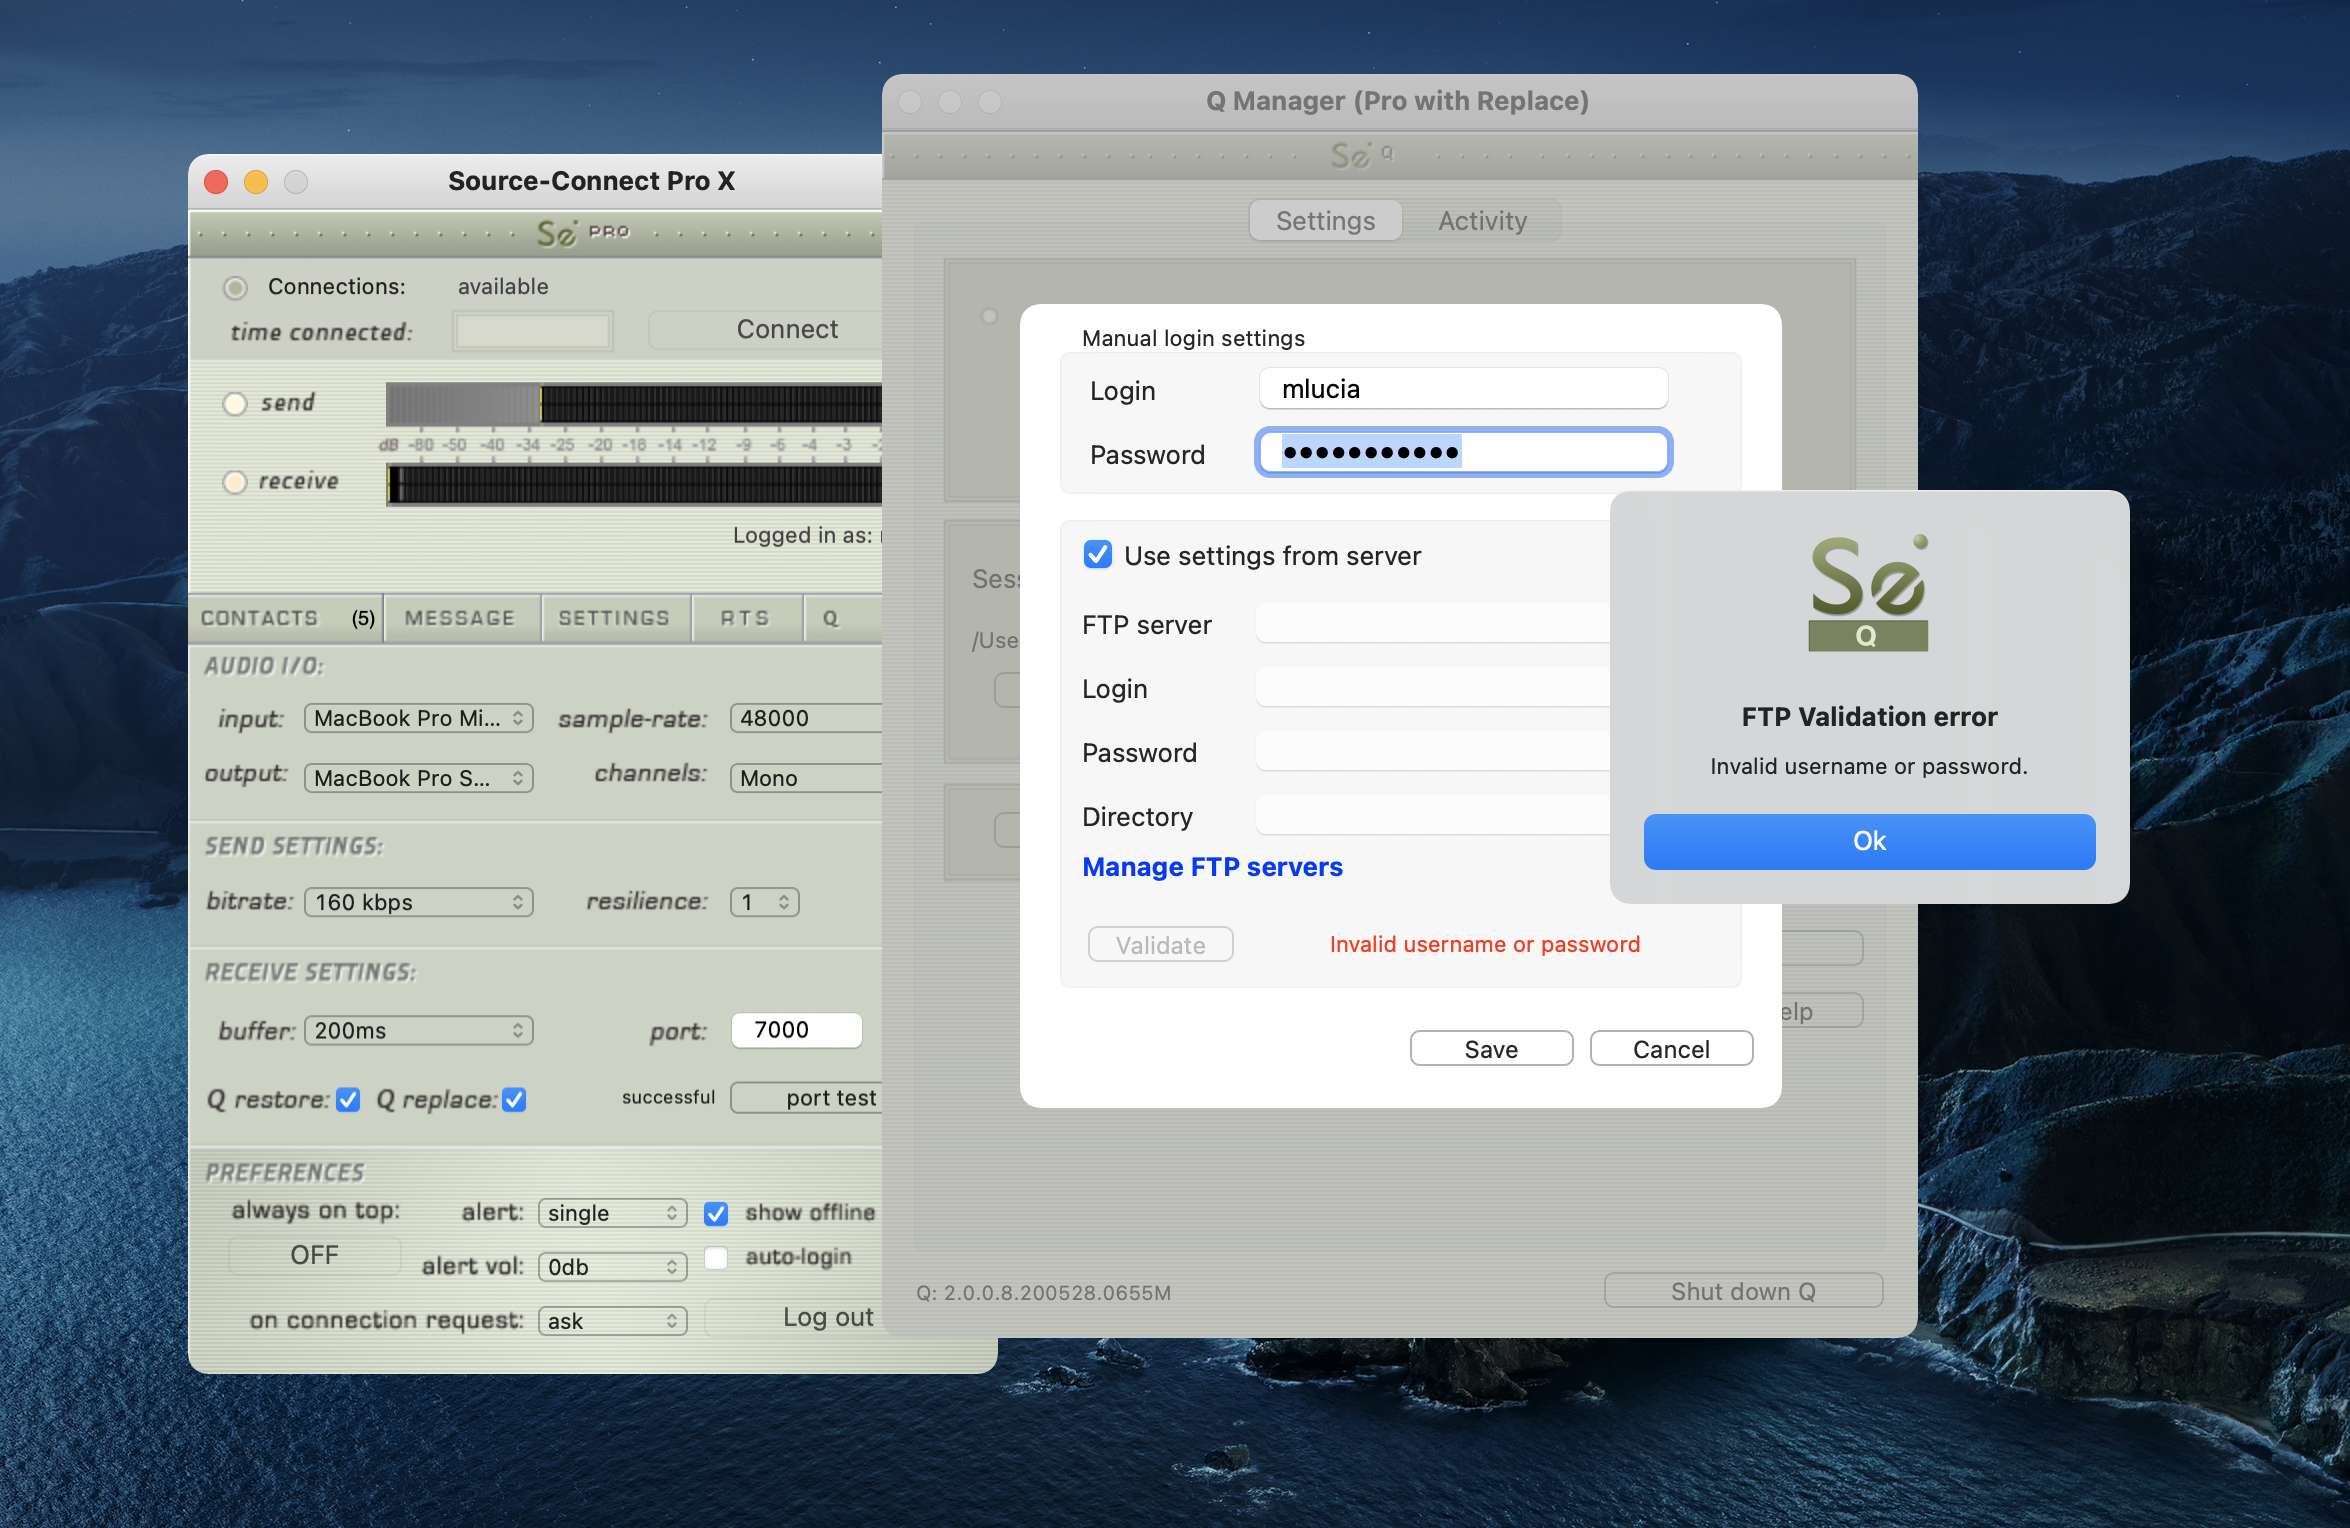This screenshot has height=1528, width=2350.
Task: Click the send level meter
Action: coord(633,405)
